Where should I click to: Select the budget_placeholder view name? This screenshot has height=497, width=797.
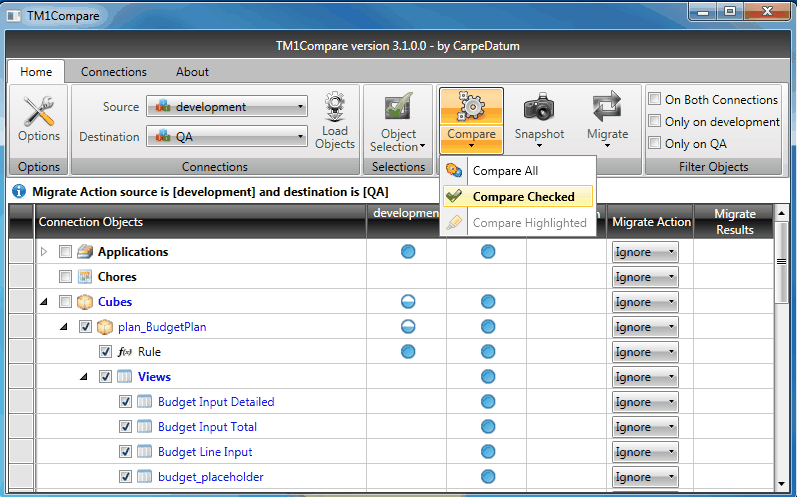click(210, 477)
